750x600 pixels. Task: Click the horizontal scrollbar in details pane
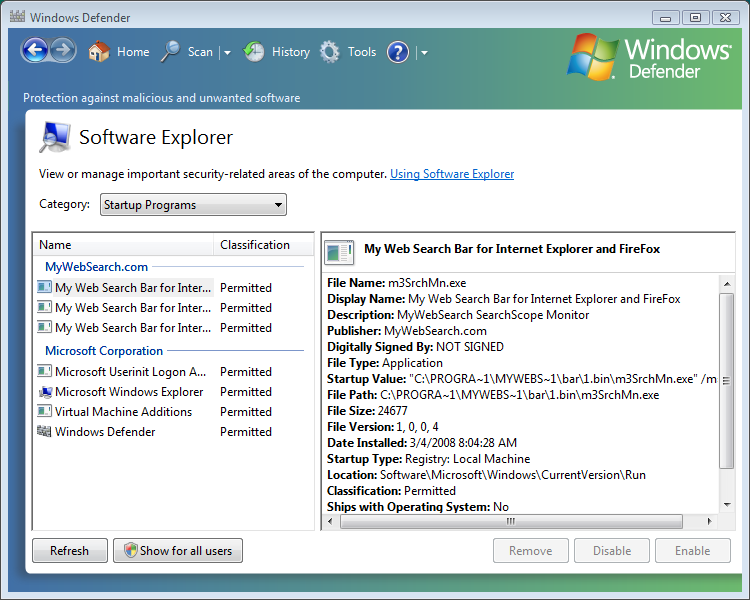click(510, 521)
